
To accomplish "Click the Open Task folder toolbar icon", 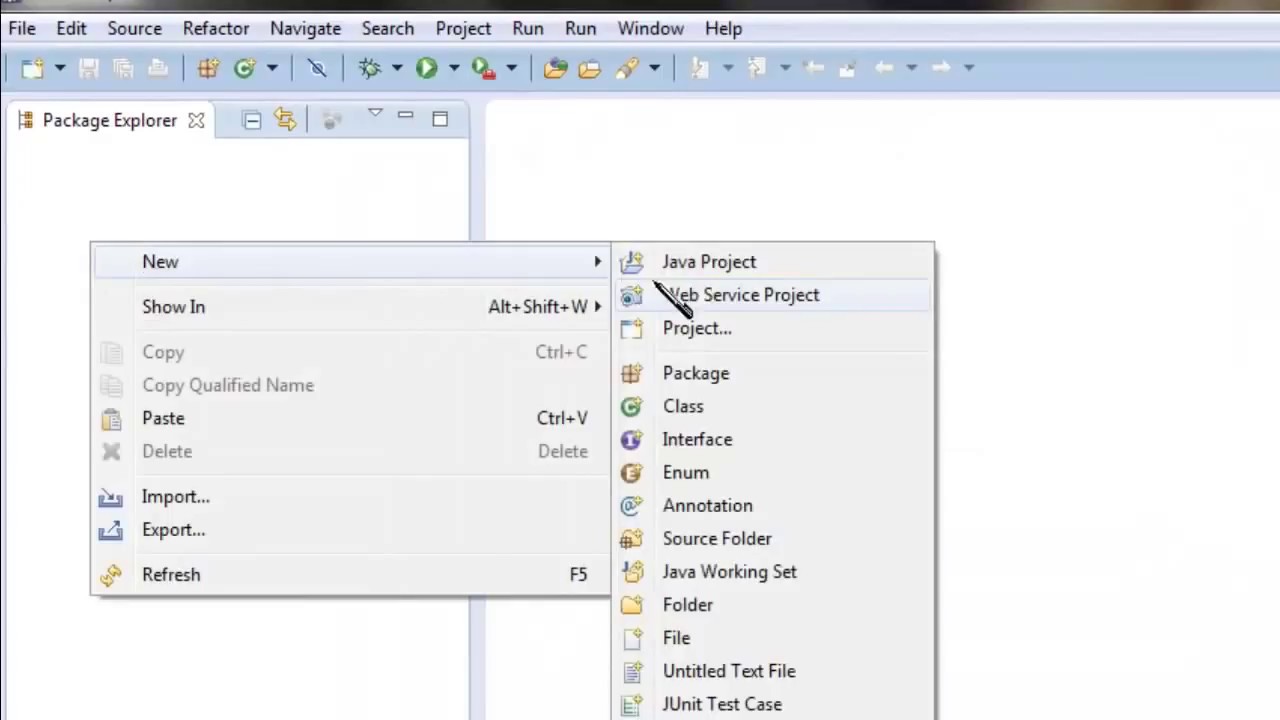I will point(589,68).
